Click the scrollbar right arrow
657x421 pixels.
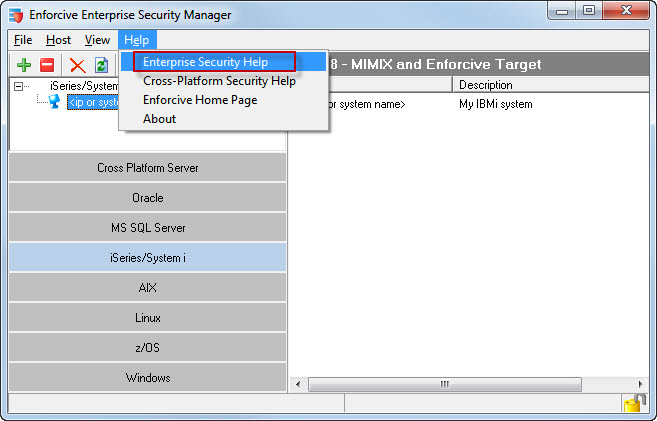641,384
